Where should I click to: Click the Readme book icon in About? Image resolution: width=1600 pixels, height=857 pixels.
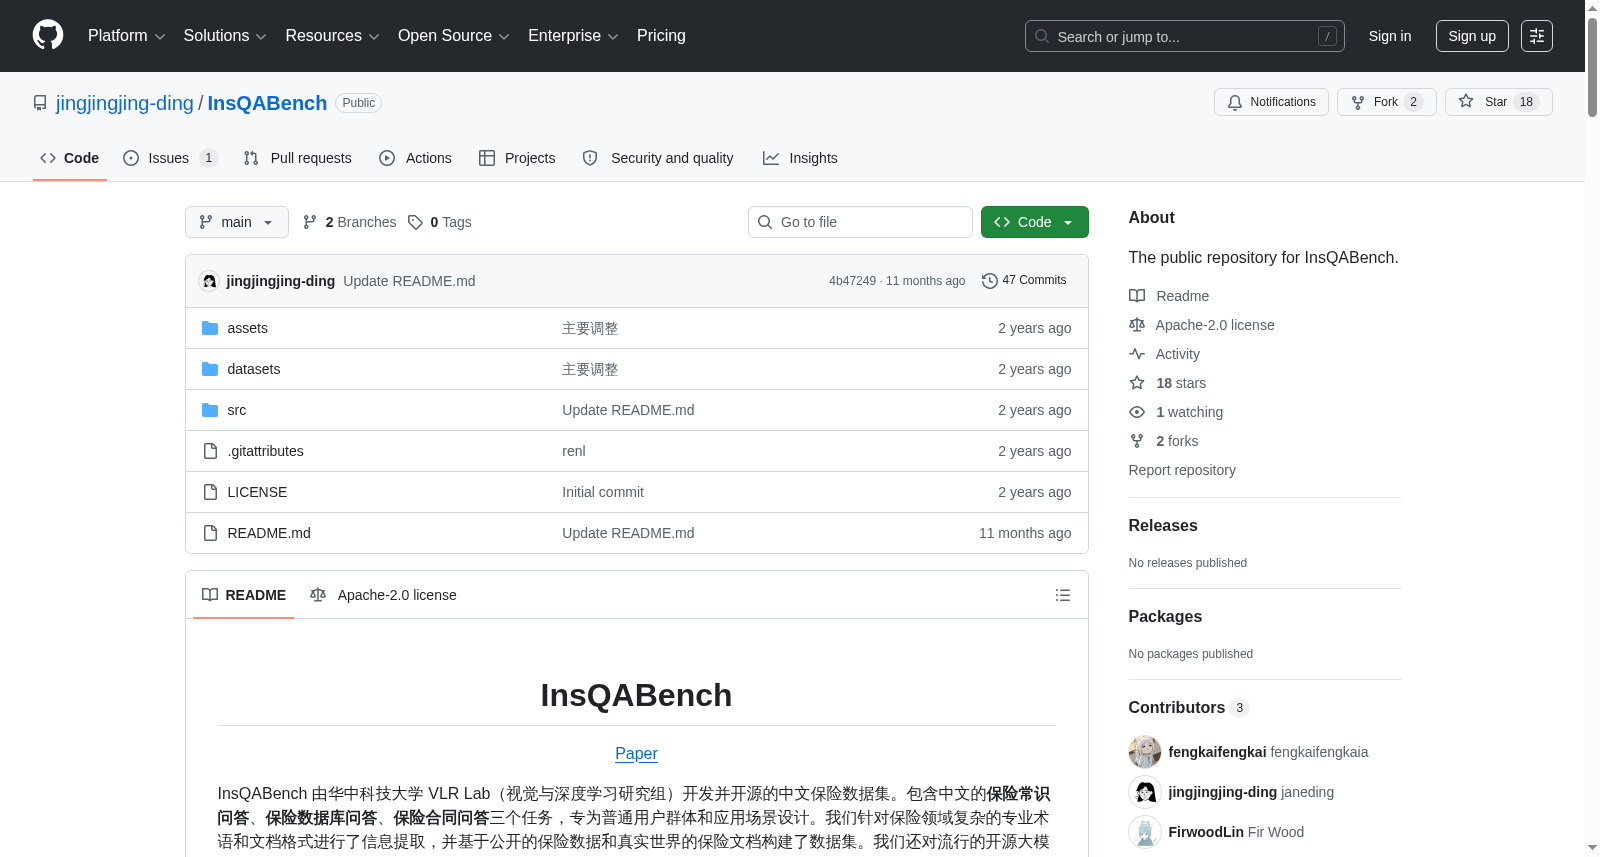(x=1137, y=296)
